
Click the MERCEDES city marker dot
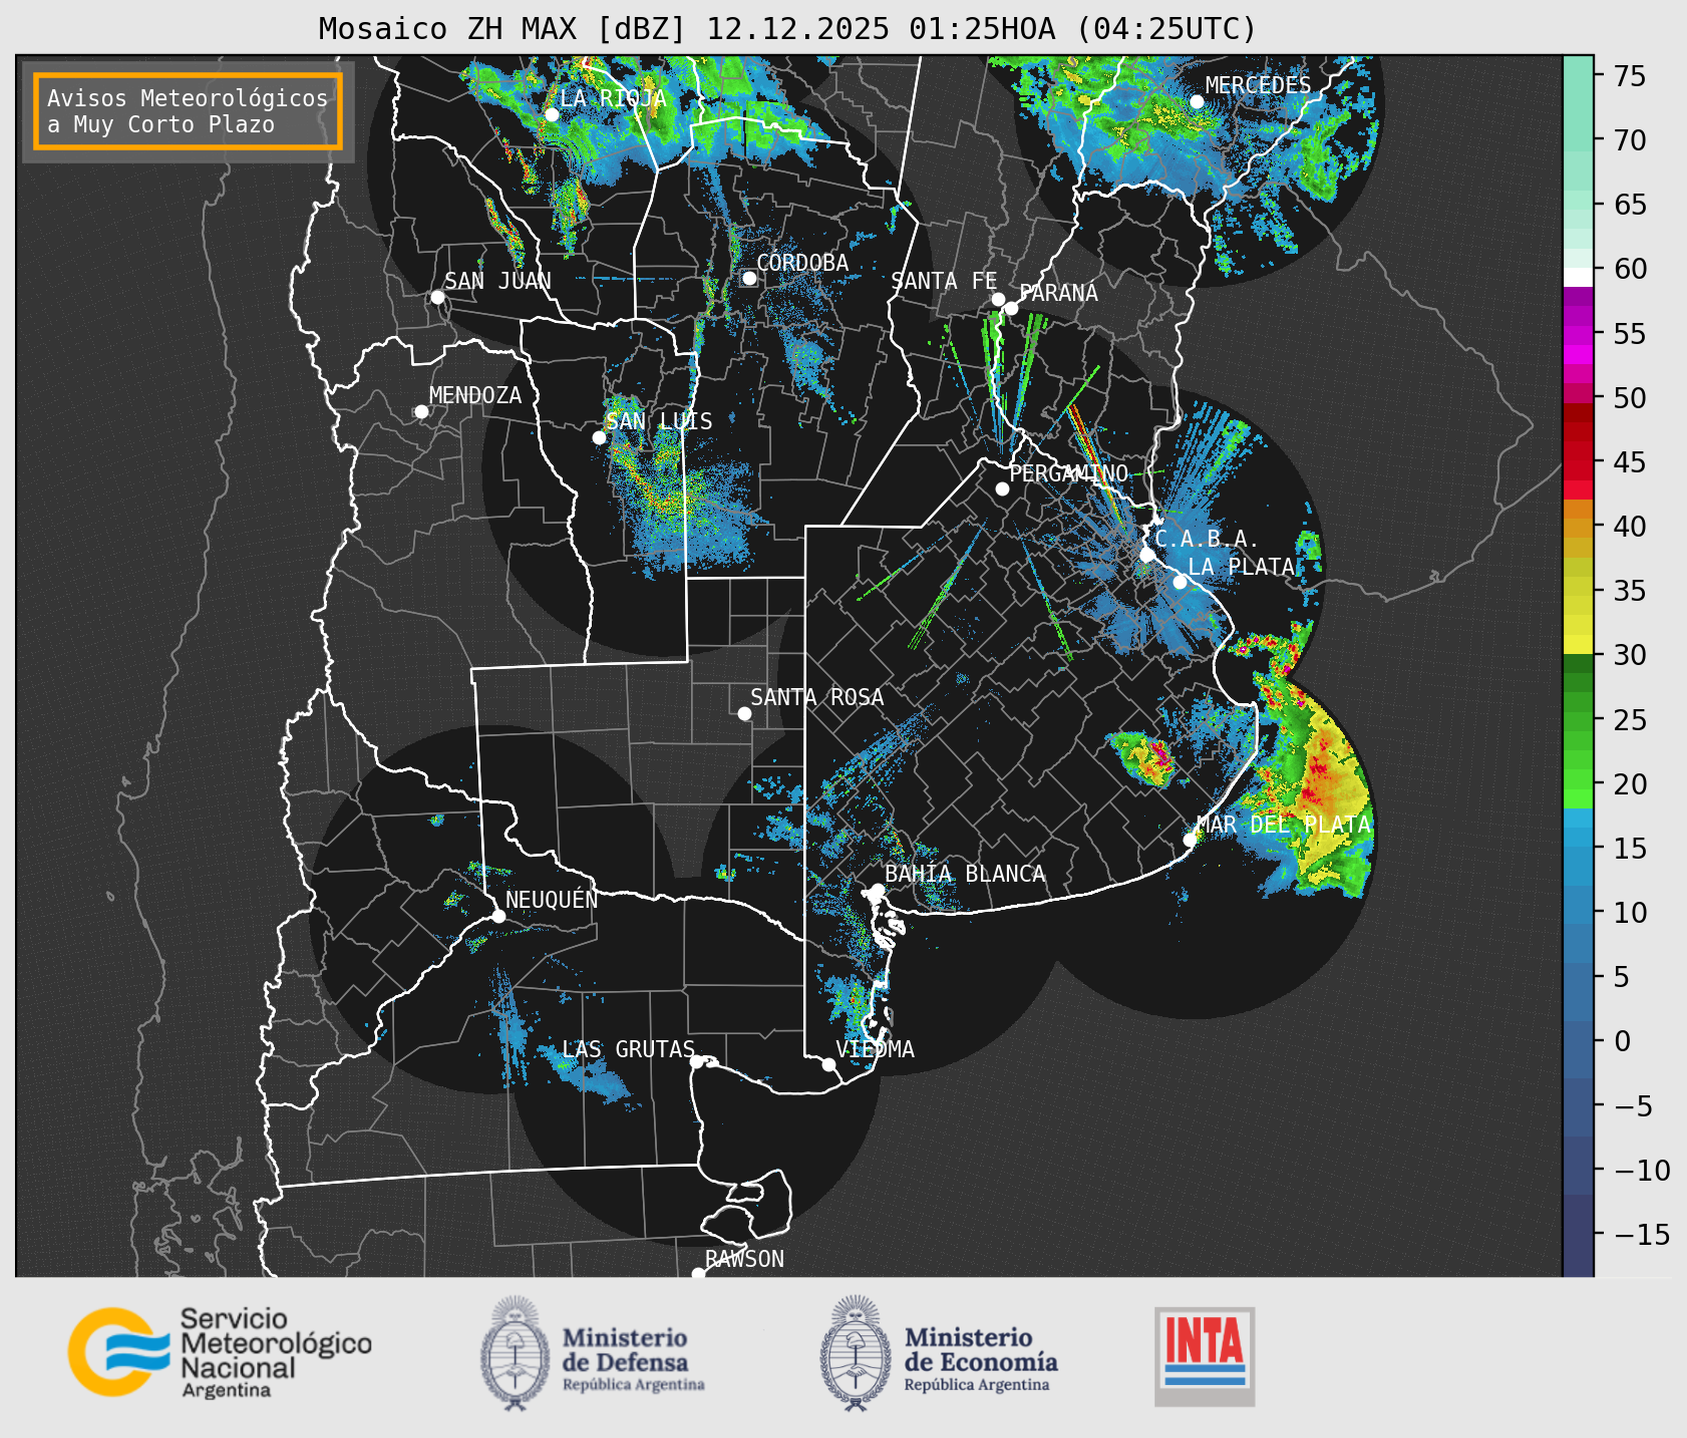[x=1197, y=102]
